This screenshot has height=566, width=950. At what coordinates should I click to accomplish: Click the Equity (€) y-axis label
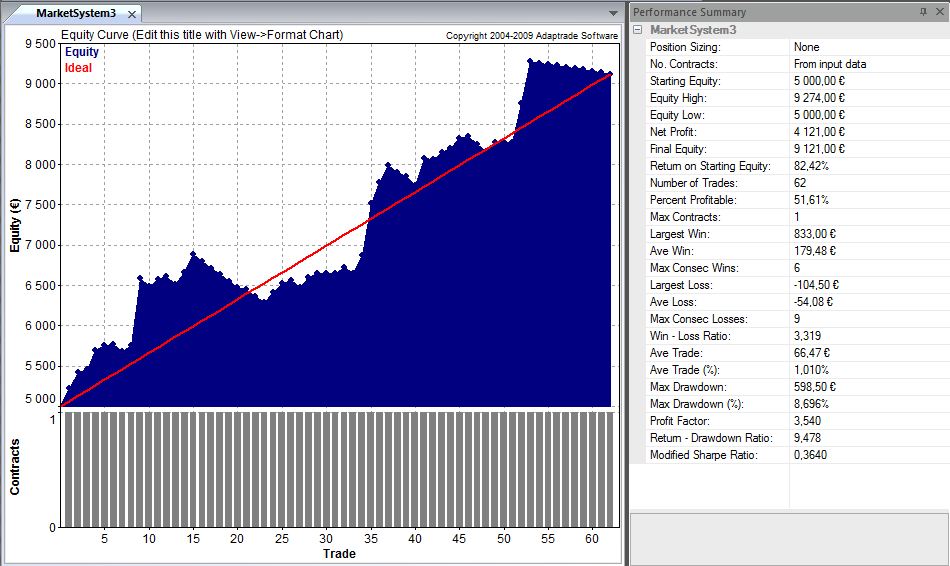coord(15,225)
